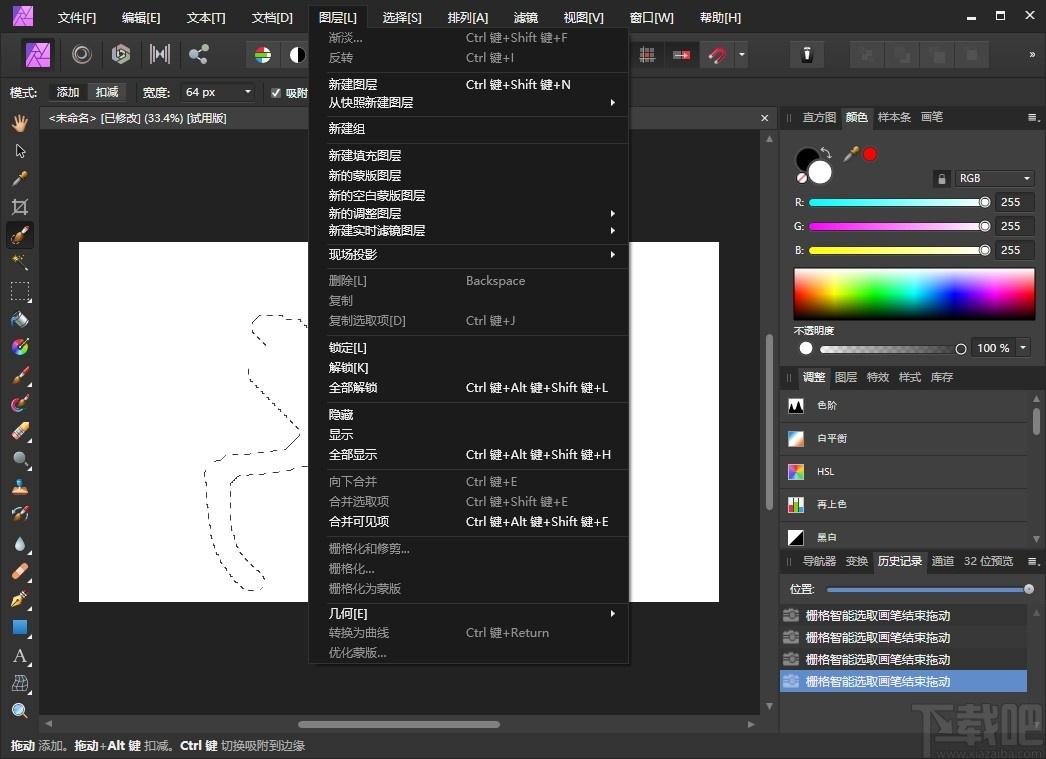Select the Move arrow tool
The image size is (1046, 759).
pyautogui.click(x=20, y=151)
